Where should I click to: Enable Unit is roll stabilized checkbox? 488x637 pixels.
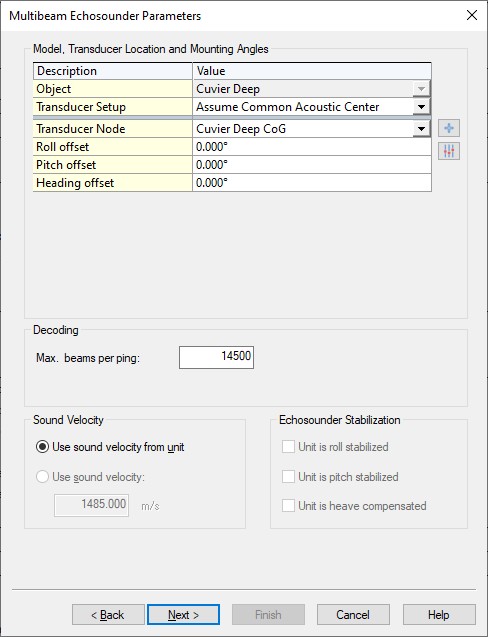(288, 447)
